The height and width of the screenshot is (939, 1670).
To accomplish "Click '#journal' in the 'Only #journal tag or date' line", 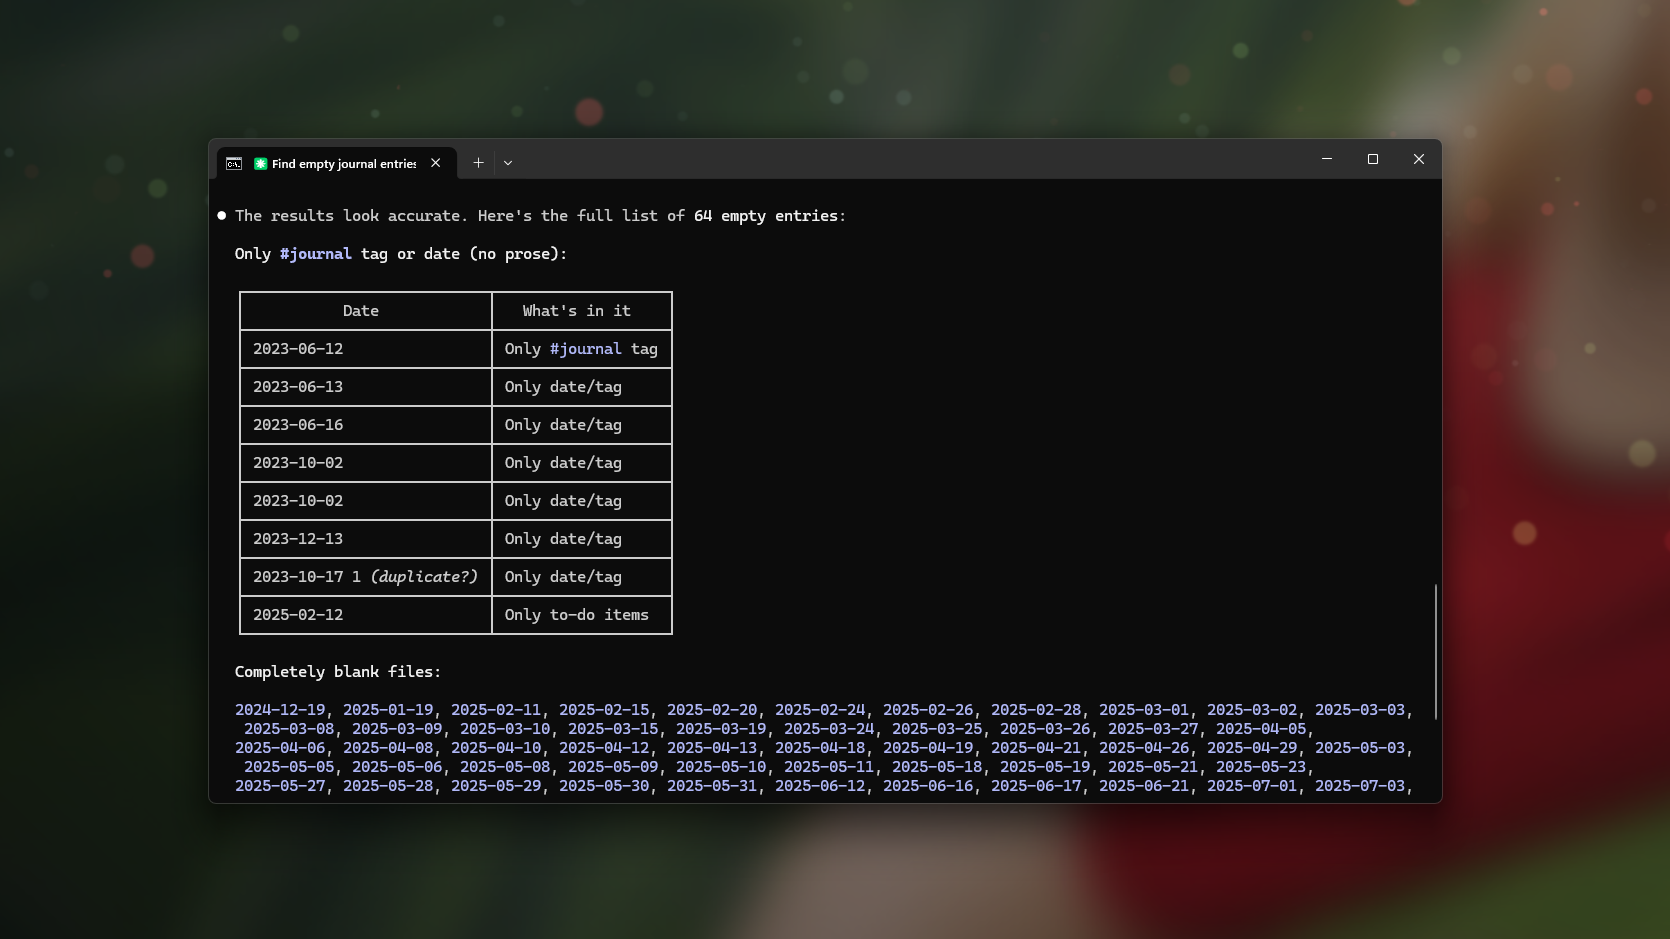I will (x=316, y=254).
